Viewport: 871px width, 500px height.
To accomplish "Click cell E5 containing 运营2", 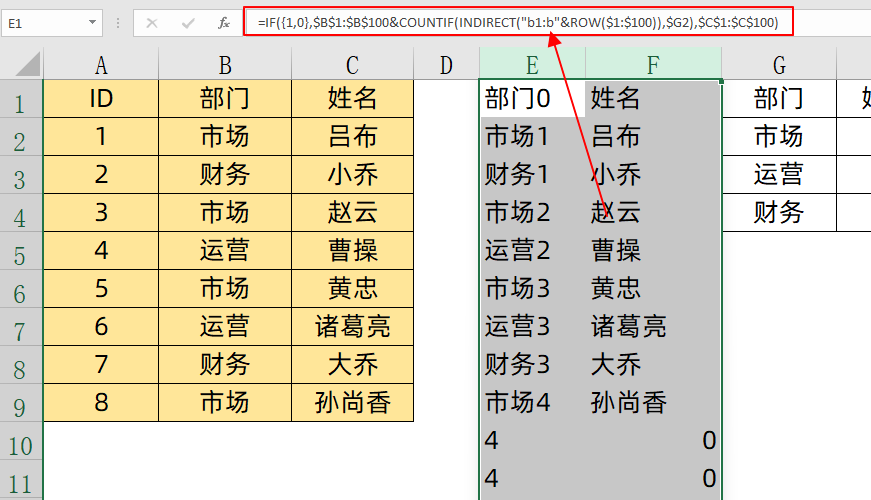I will [532, 251].
